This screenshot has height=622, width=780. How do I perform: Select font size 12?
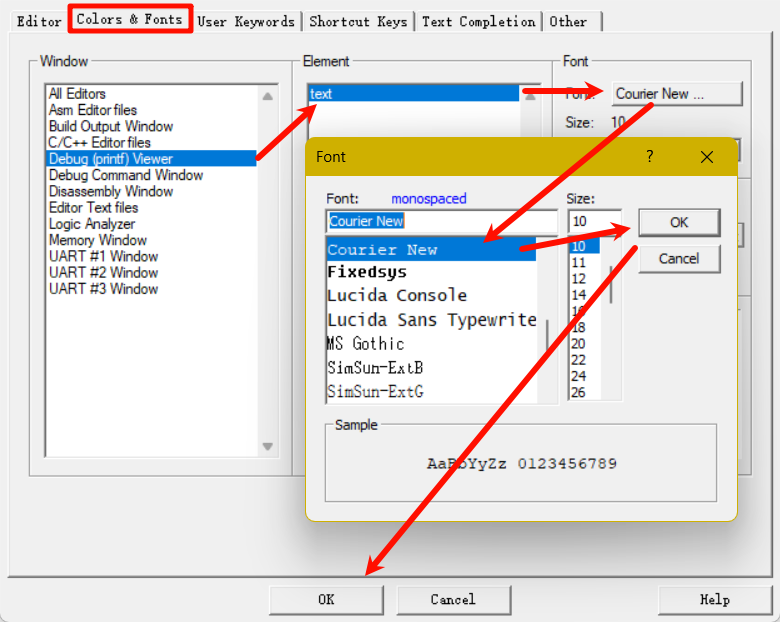(585, 279)
